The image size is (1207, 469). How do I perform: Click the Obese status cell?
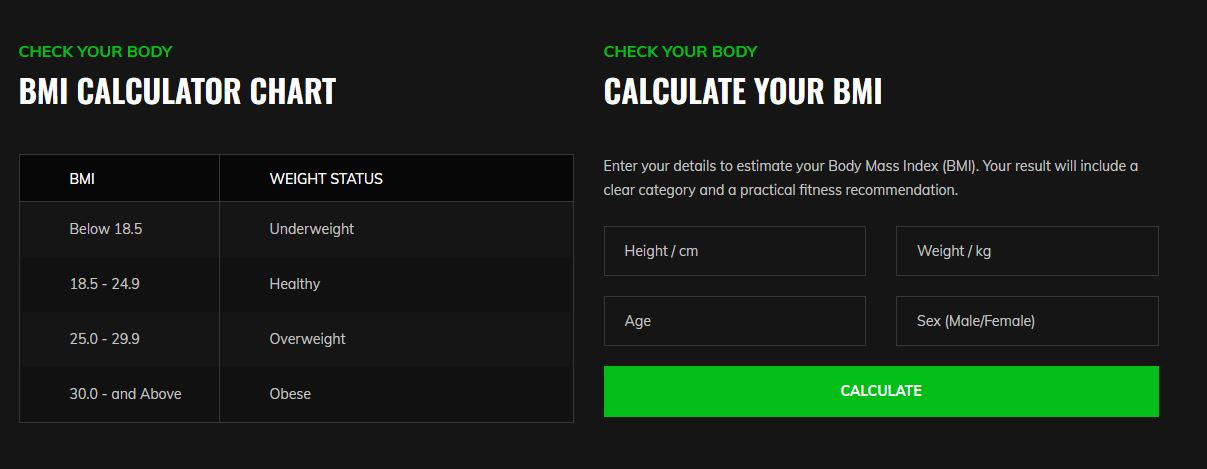point(290,394)
